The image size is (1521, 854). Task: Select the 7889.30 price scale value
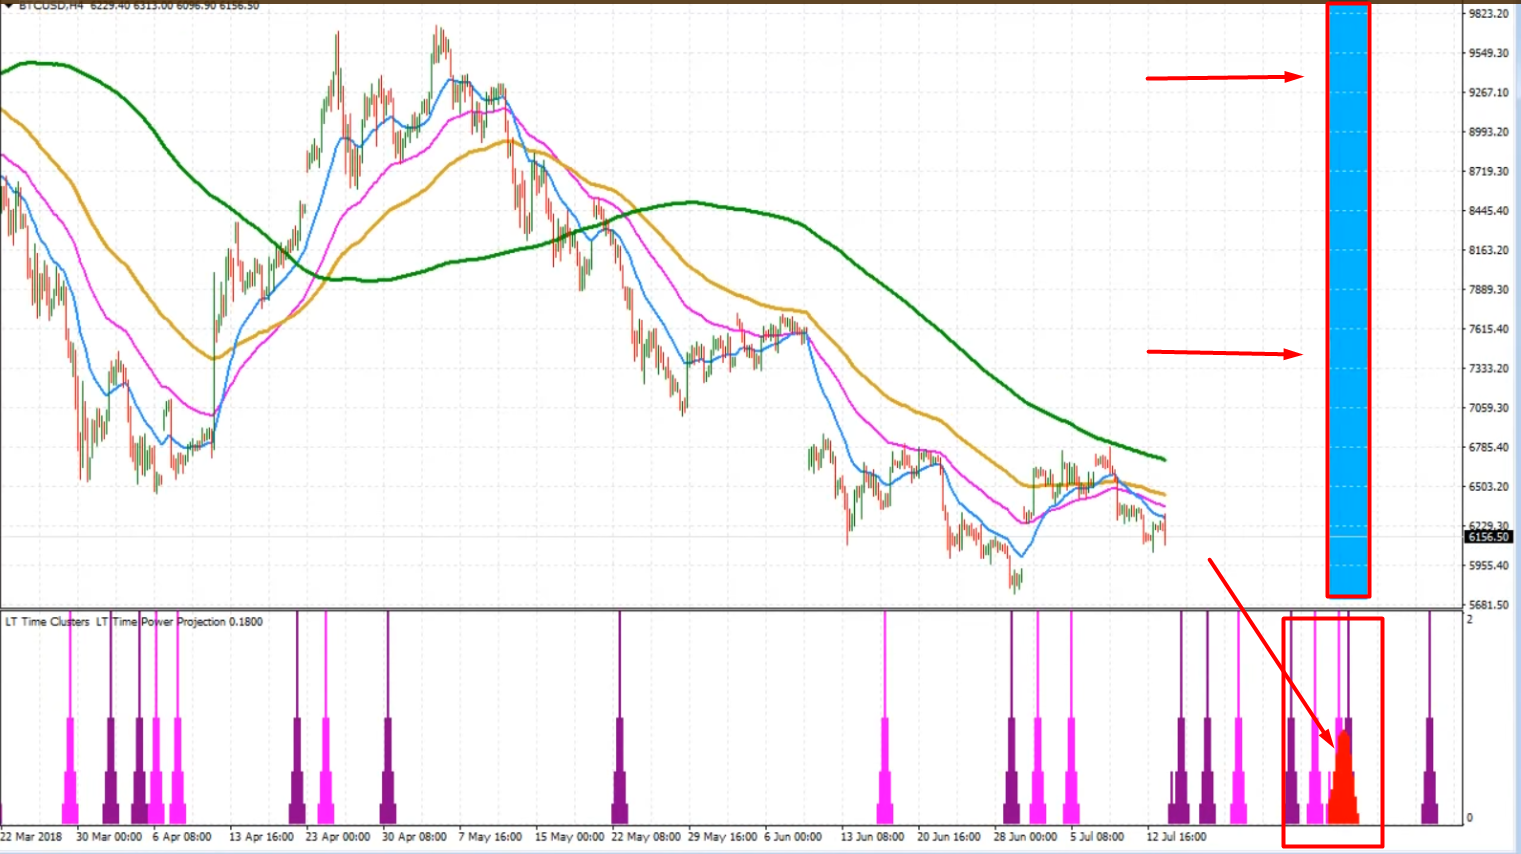[x=1488, y=290]
